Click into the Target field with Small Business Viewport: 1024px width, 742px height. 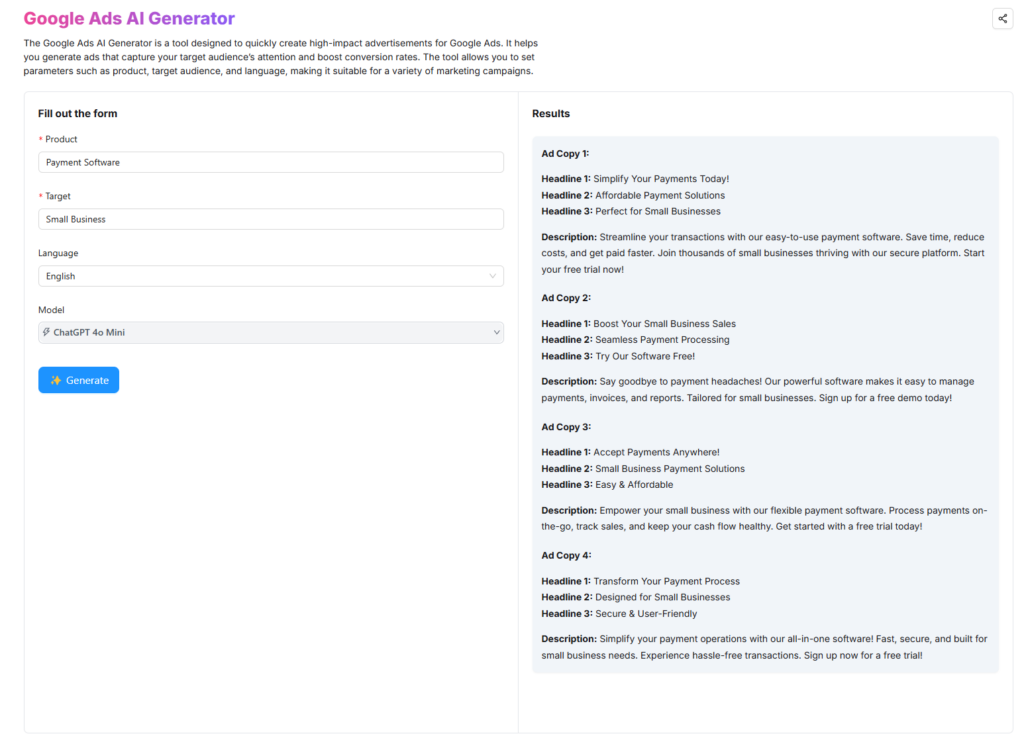click(270, 219)
